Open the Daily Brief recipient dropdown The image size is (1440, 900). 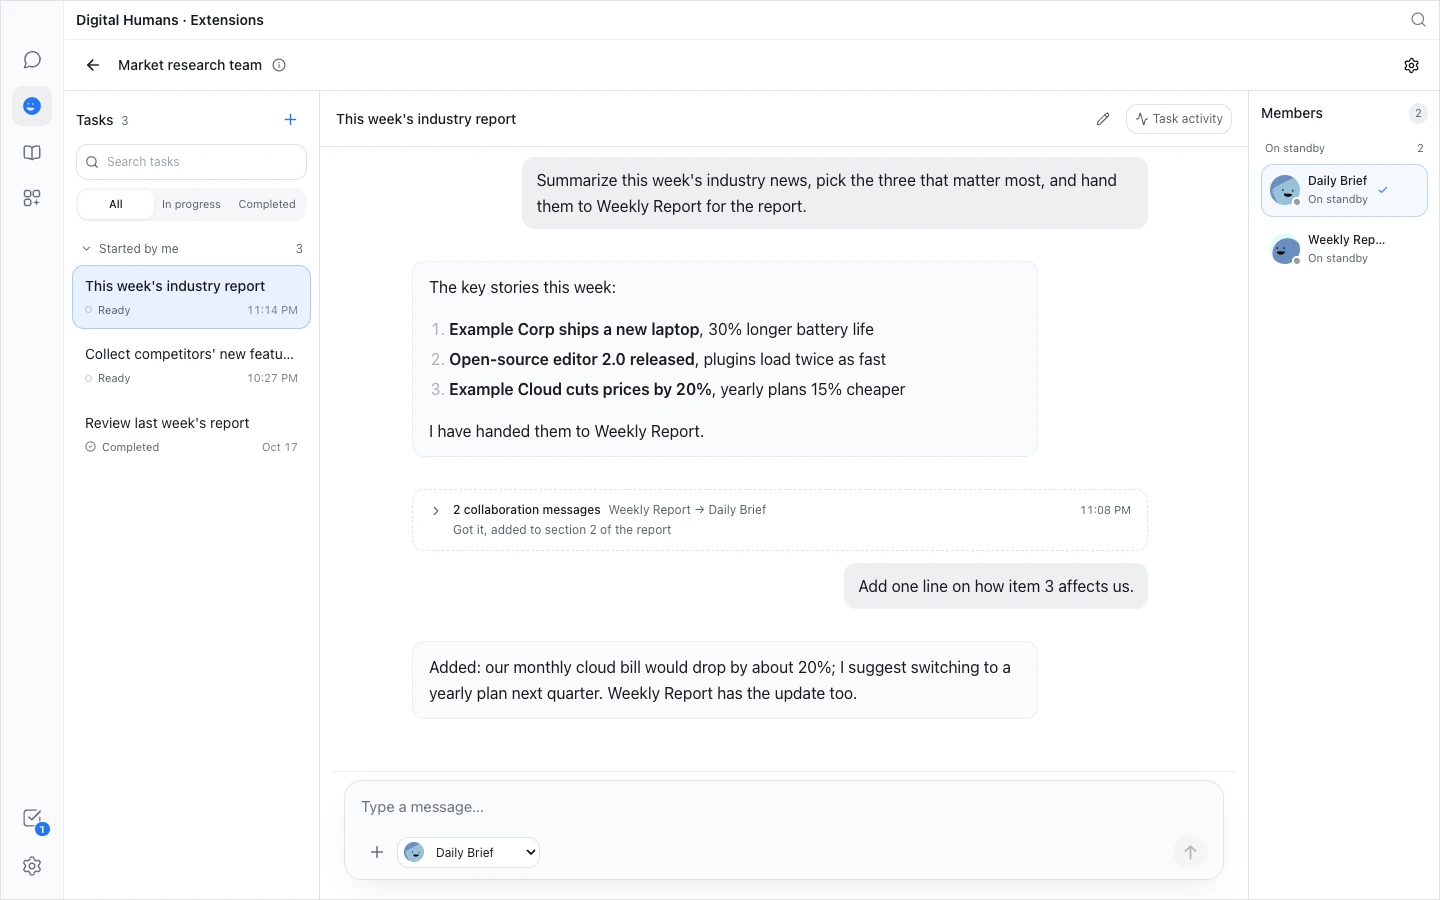pos(468,852)
